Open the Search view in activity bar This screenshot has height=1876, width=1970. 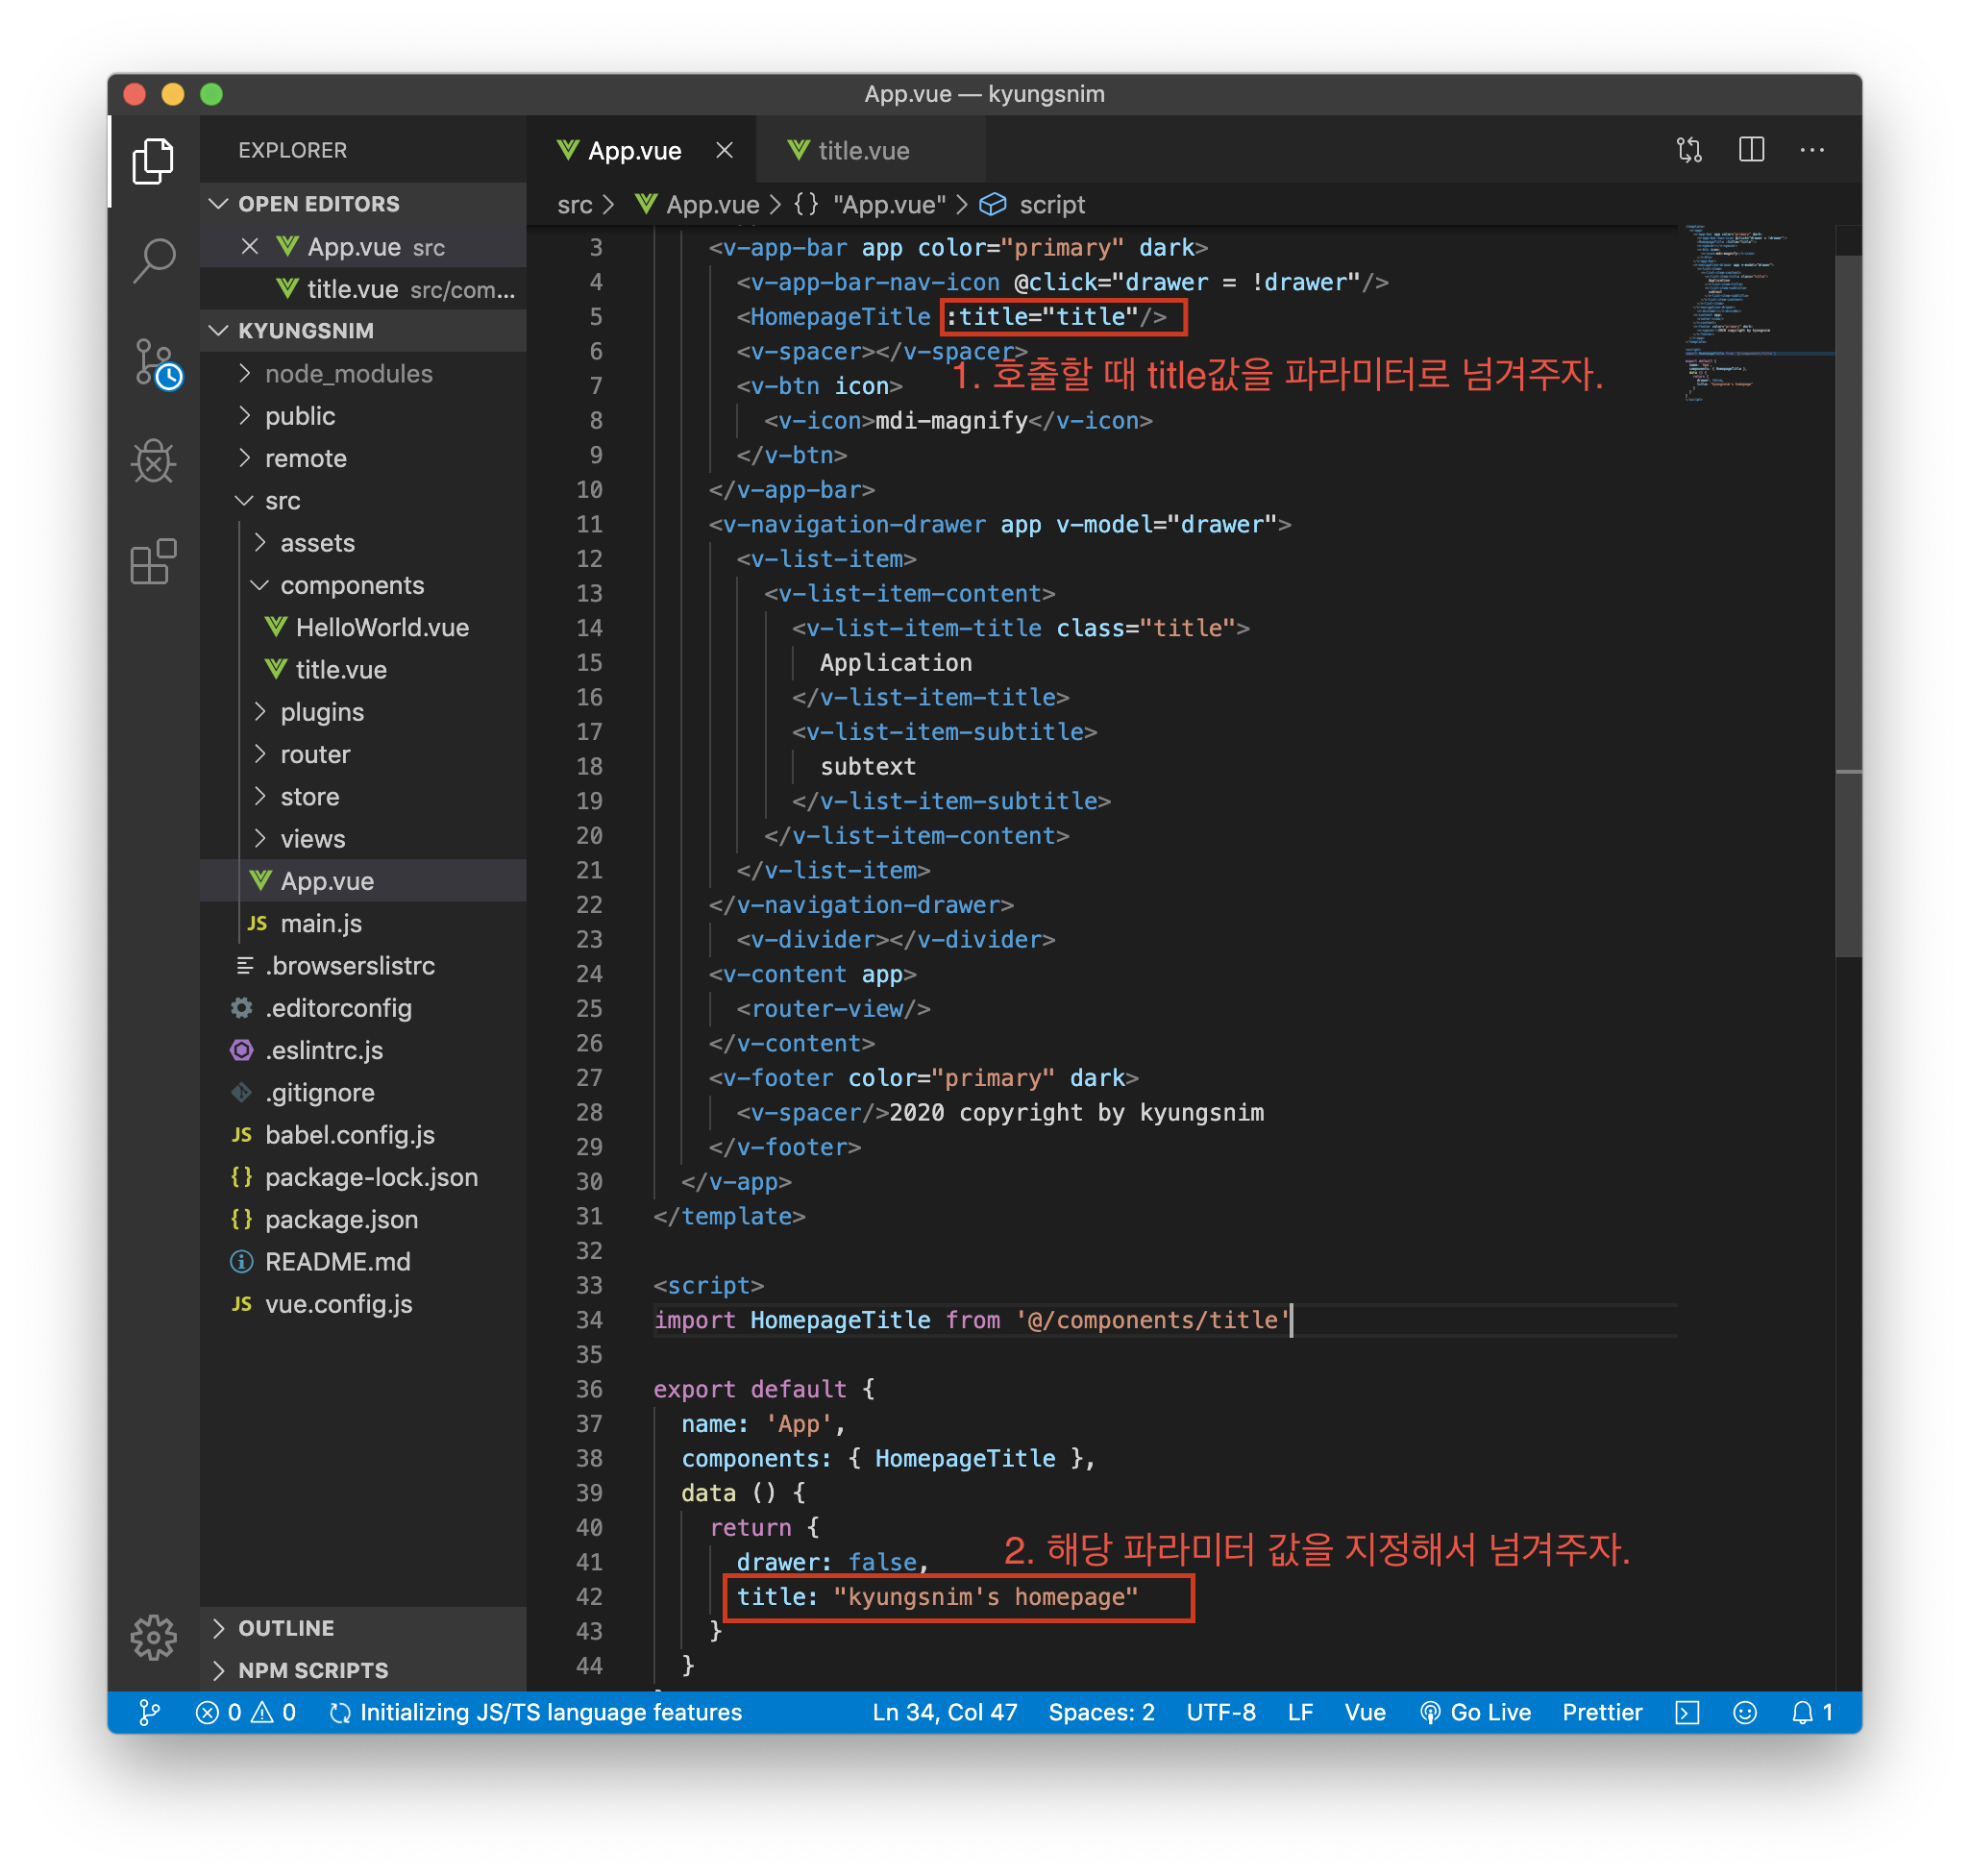coord(153,261)
